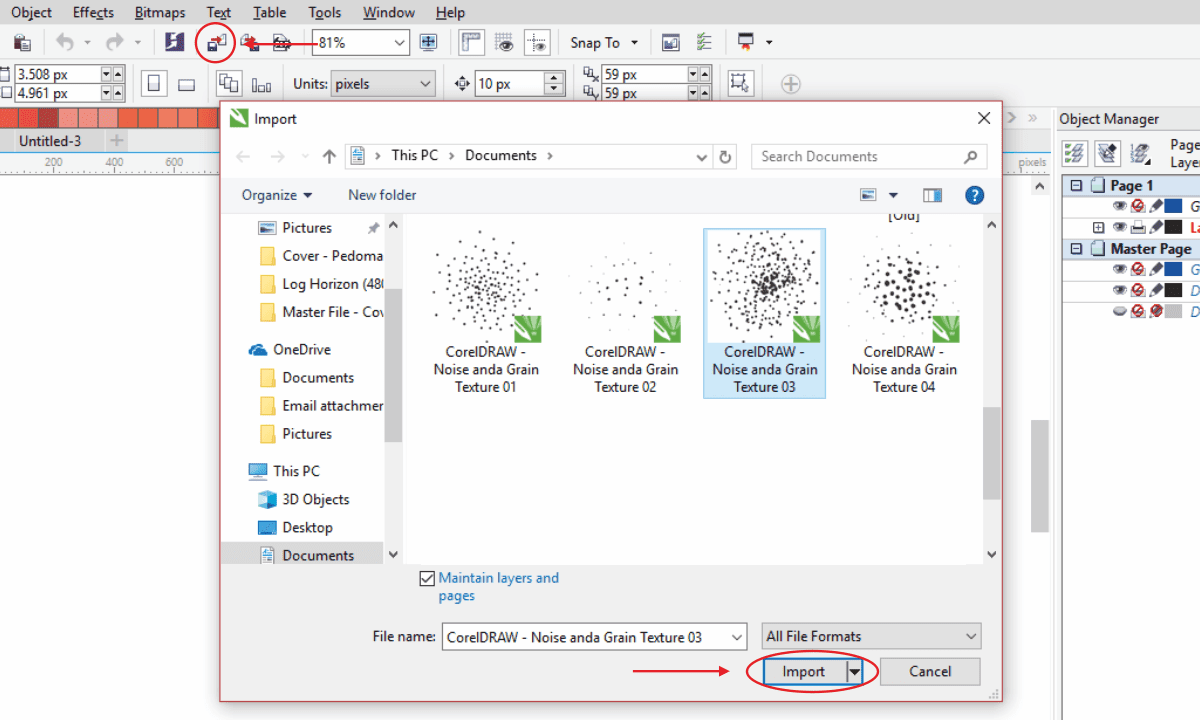Viewport: 1200px width, 720px height.
Task: Click the Search Documents field
Action: pos(868,156)
